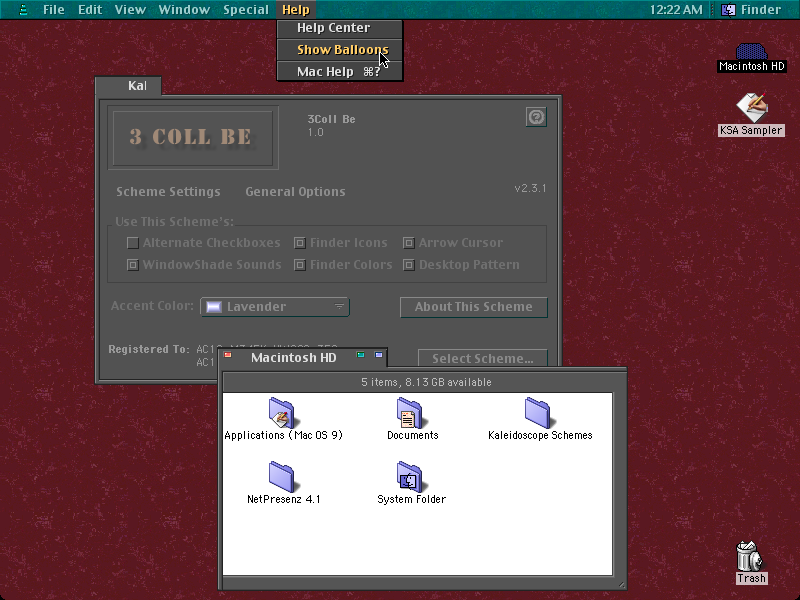Click the Kal window title tab
Image resolution: width=800 pixels, height=600 pixels.
(x=129, y=86)
